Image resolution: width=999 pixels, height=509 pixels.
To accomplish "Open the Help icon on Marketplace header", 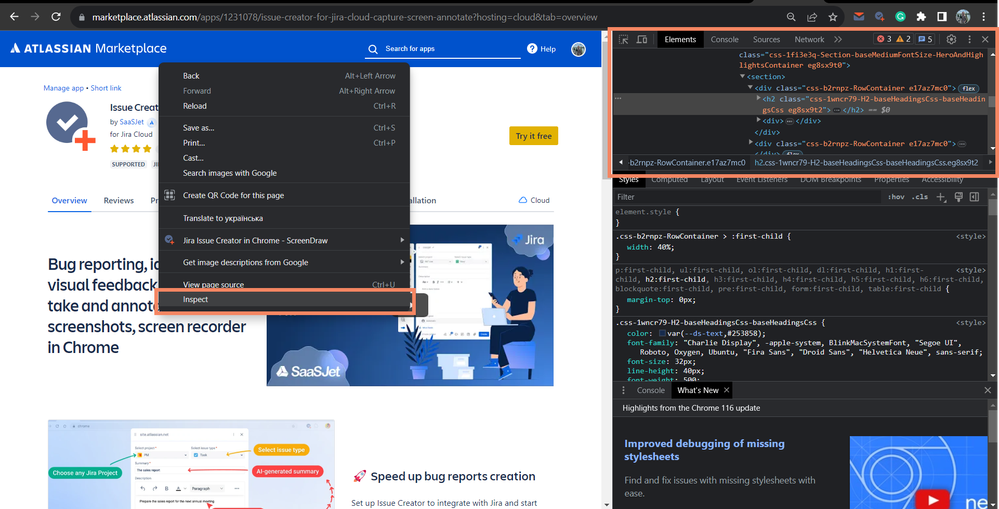I will 541,49.
